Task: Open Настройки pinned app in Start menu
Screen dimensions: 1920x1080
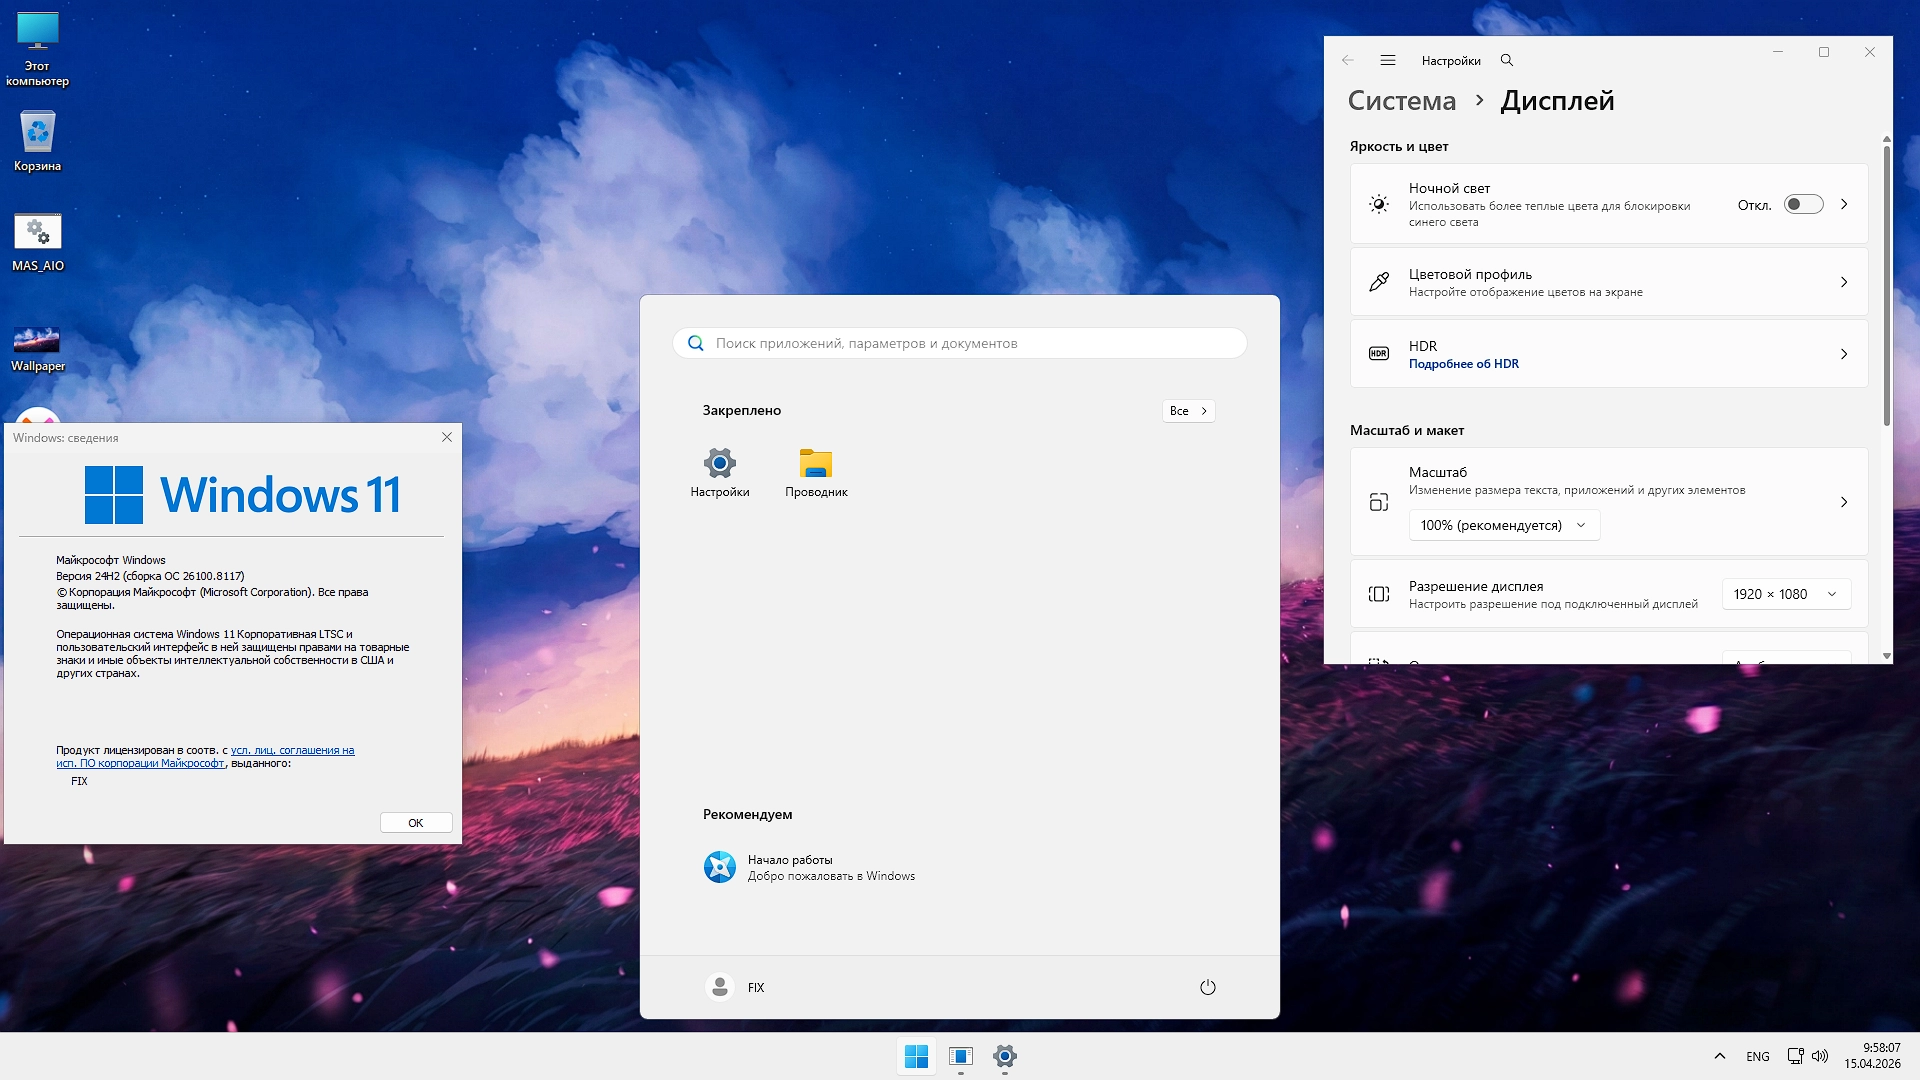Action: pos(719,471)
